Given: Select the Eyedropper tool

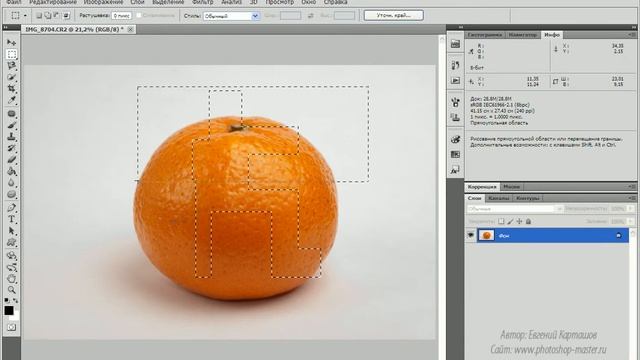Looking at the screenshot, I should 11,100.
